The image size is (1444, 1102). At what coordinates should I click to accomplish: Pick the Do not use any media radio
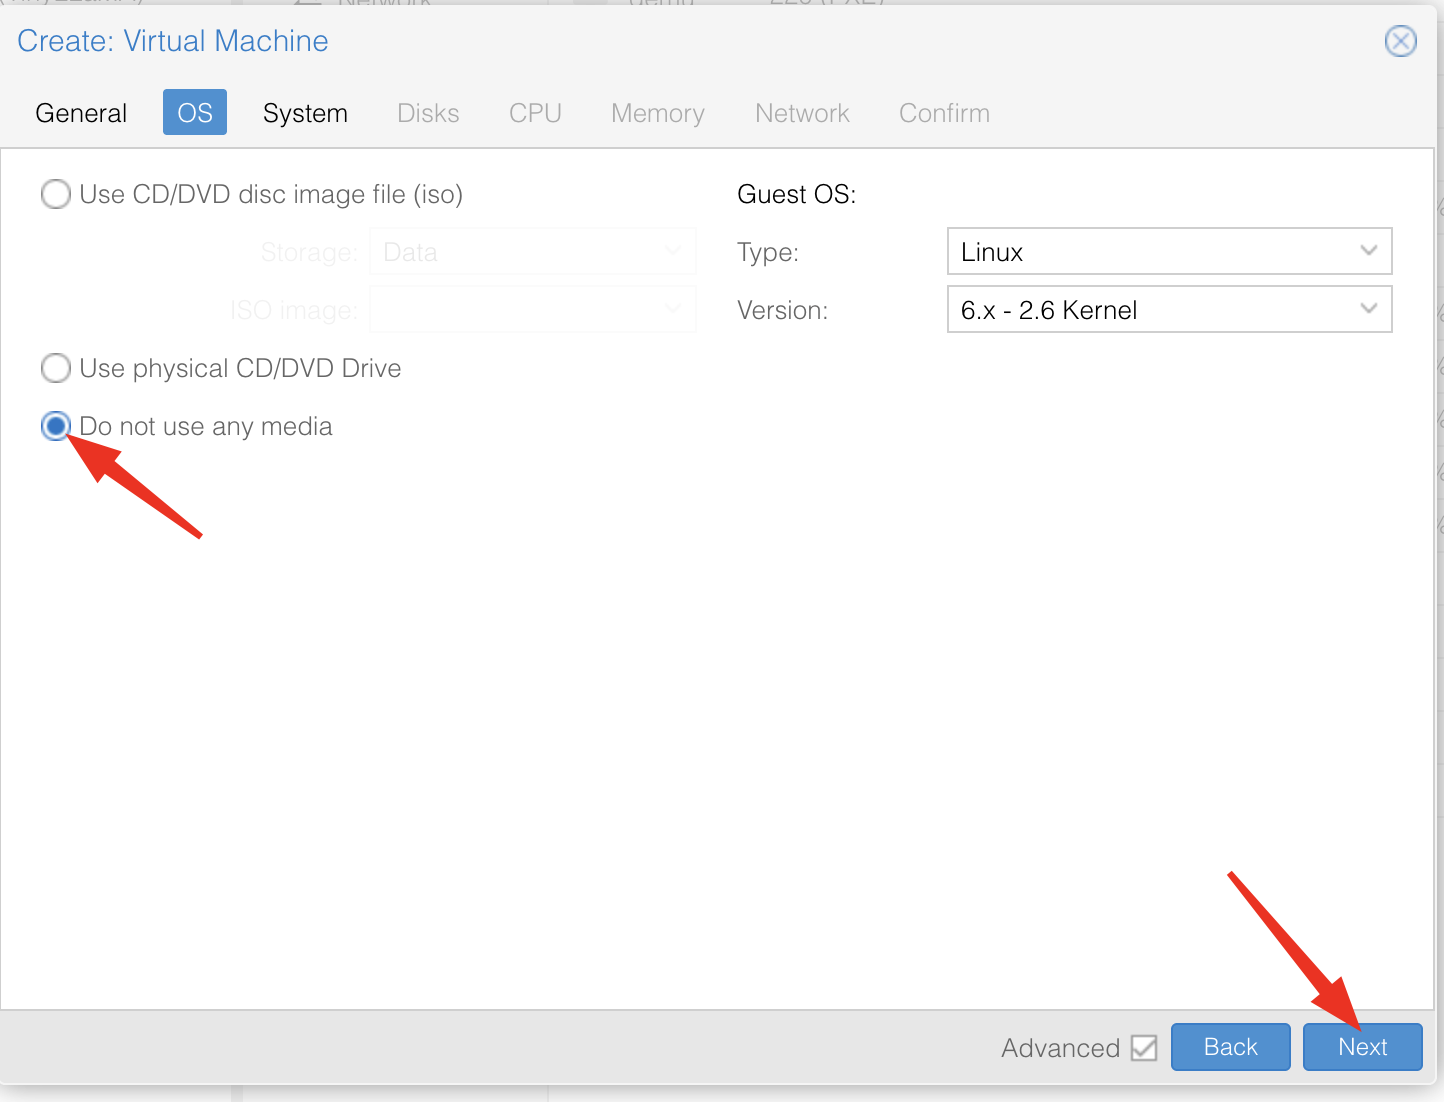(x=56, y=426)
